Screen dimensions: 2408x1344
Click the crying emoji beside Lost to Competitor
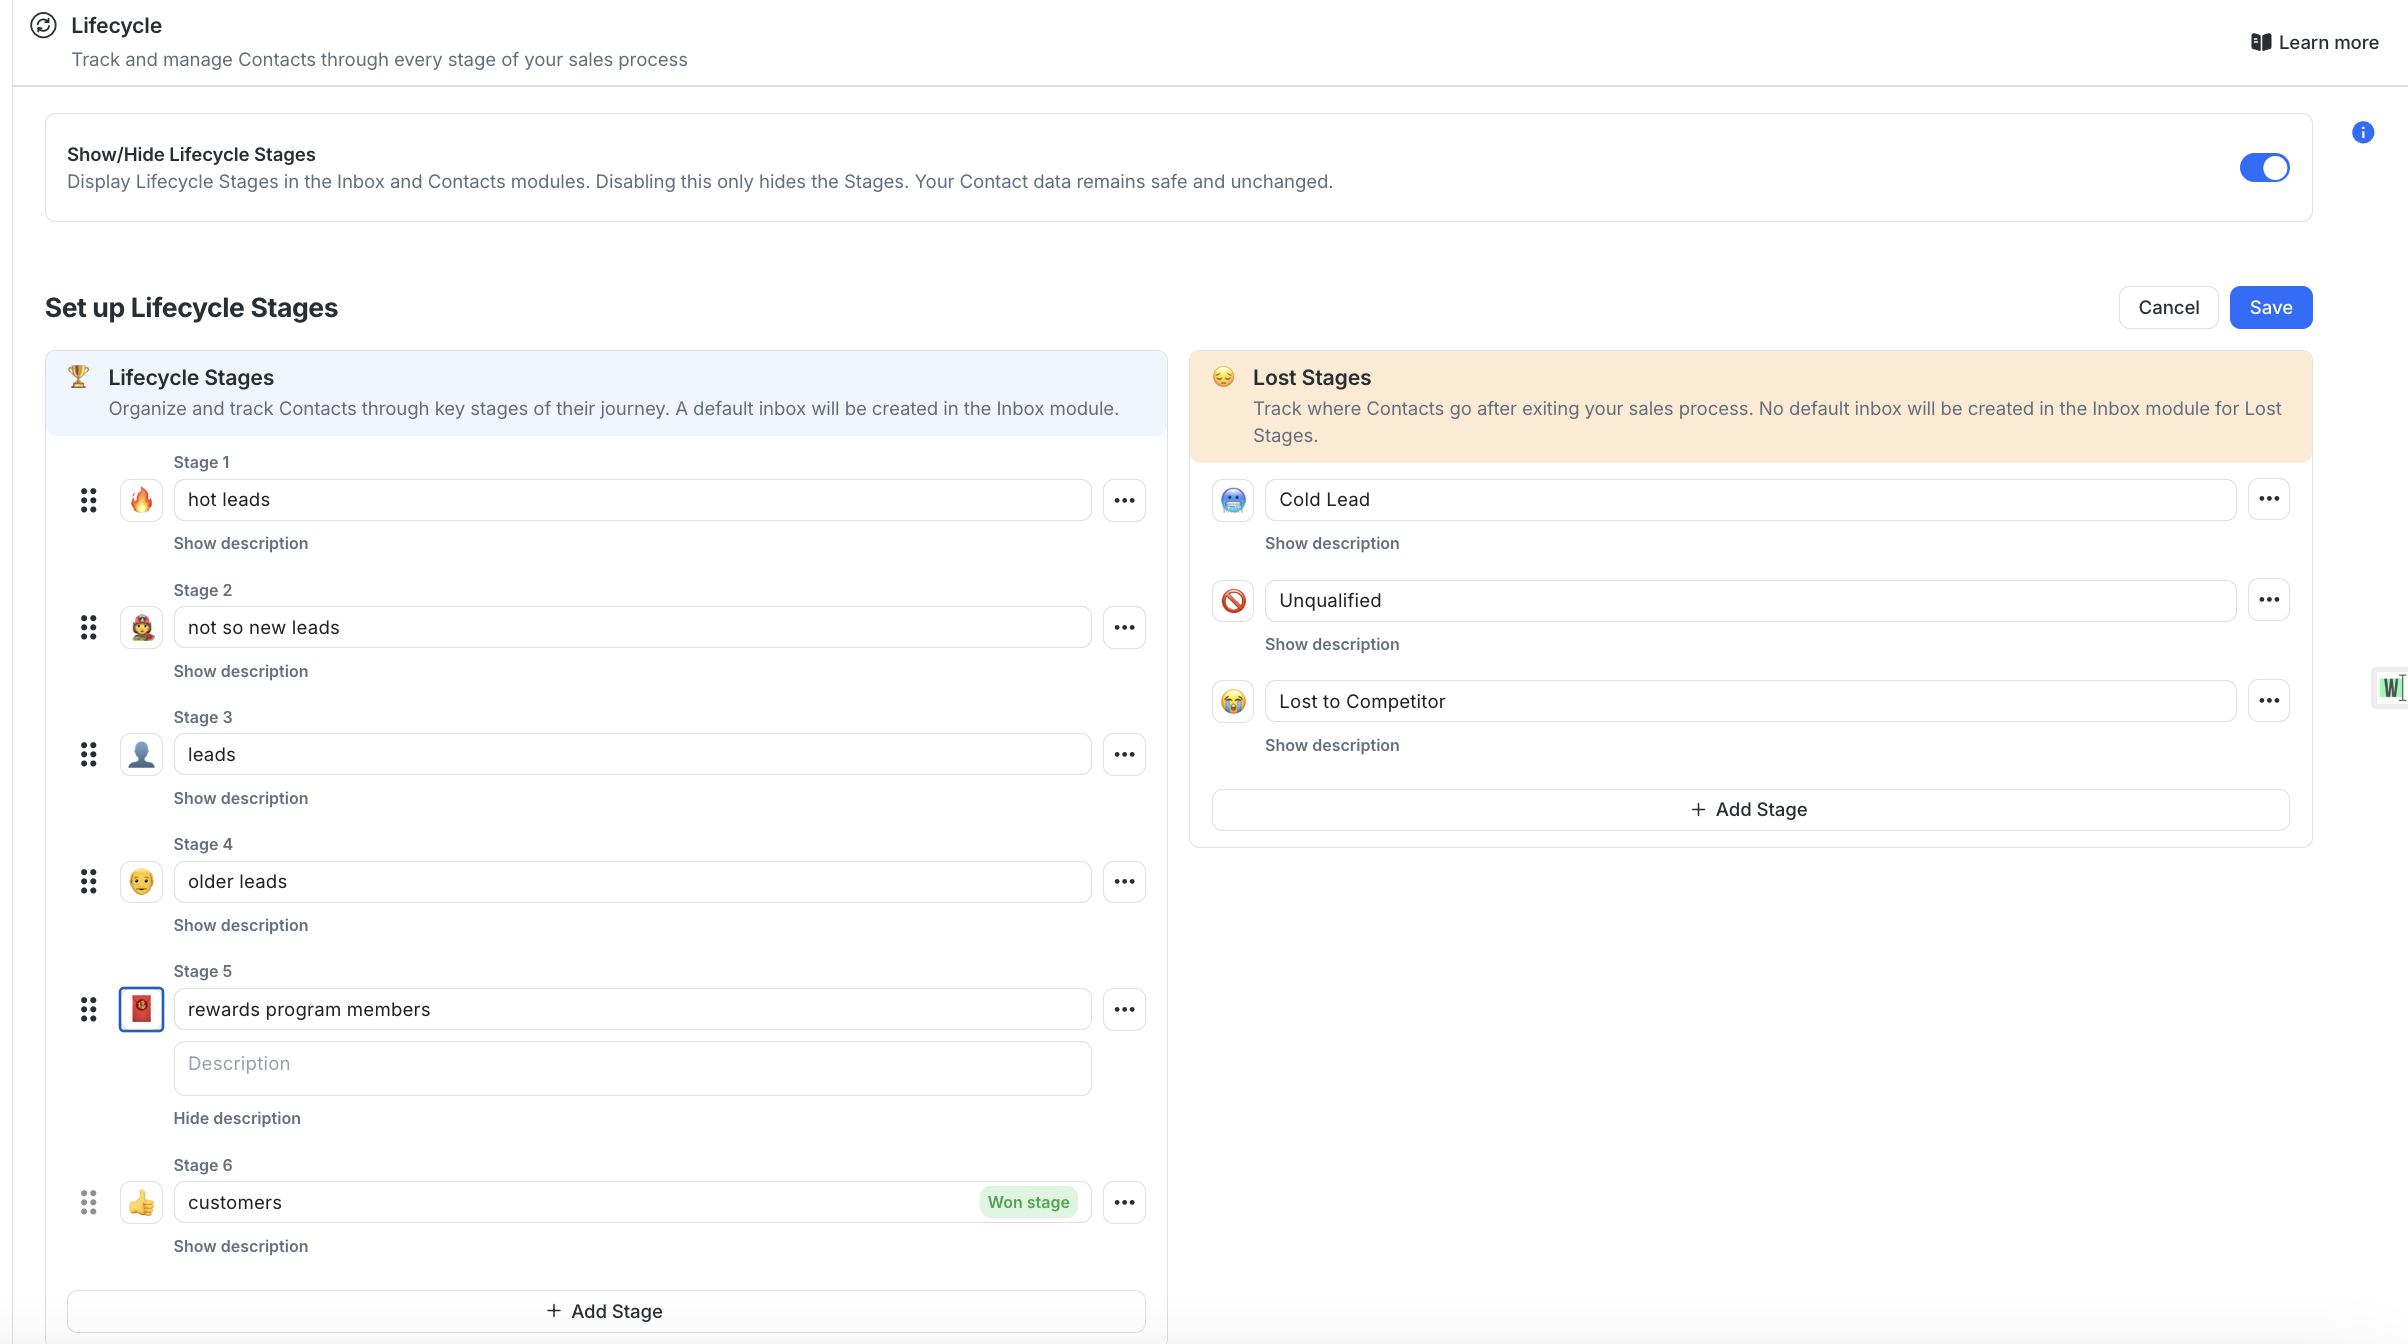(1232, 701)
